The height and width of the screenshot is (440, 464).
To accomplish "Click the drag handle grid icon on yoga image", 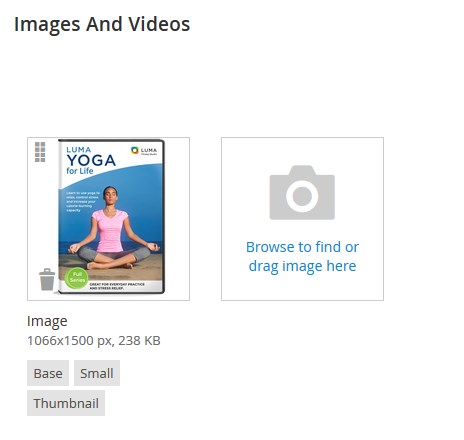I will point(40,152).
